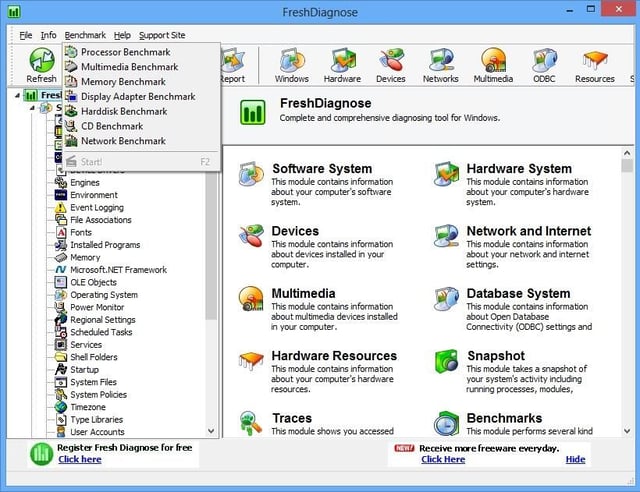
Task: Select Scheduled Tasks in the tree
Action: [x=101, y=332]
